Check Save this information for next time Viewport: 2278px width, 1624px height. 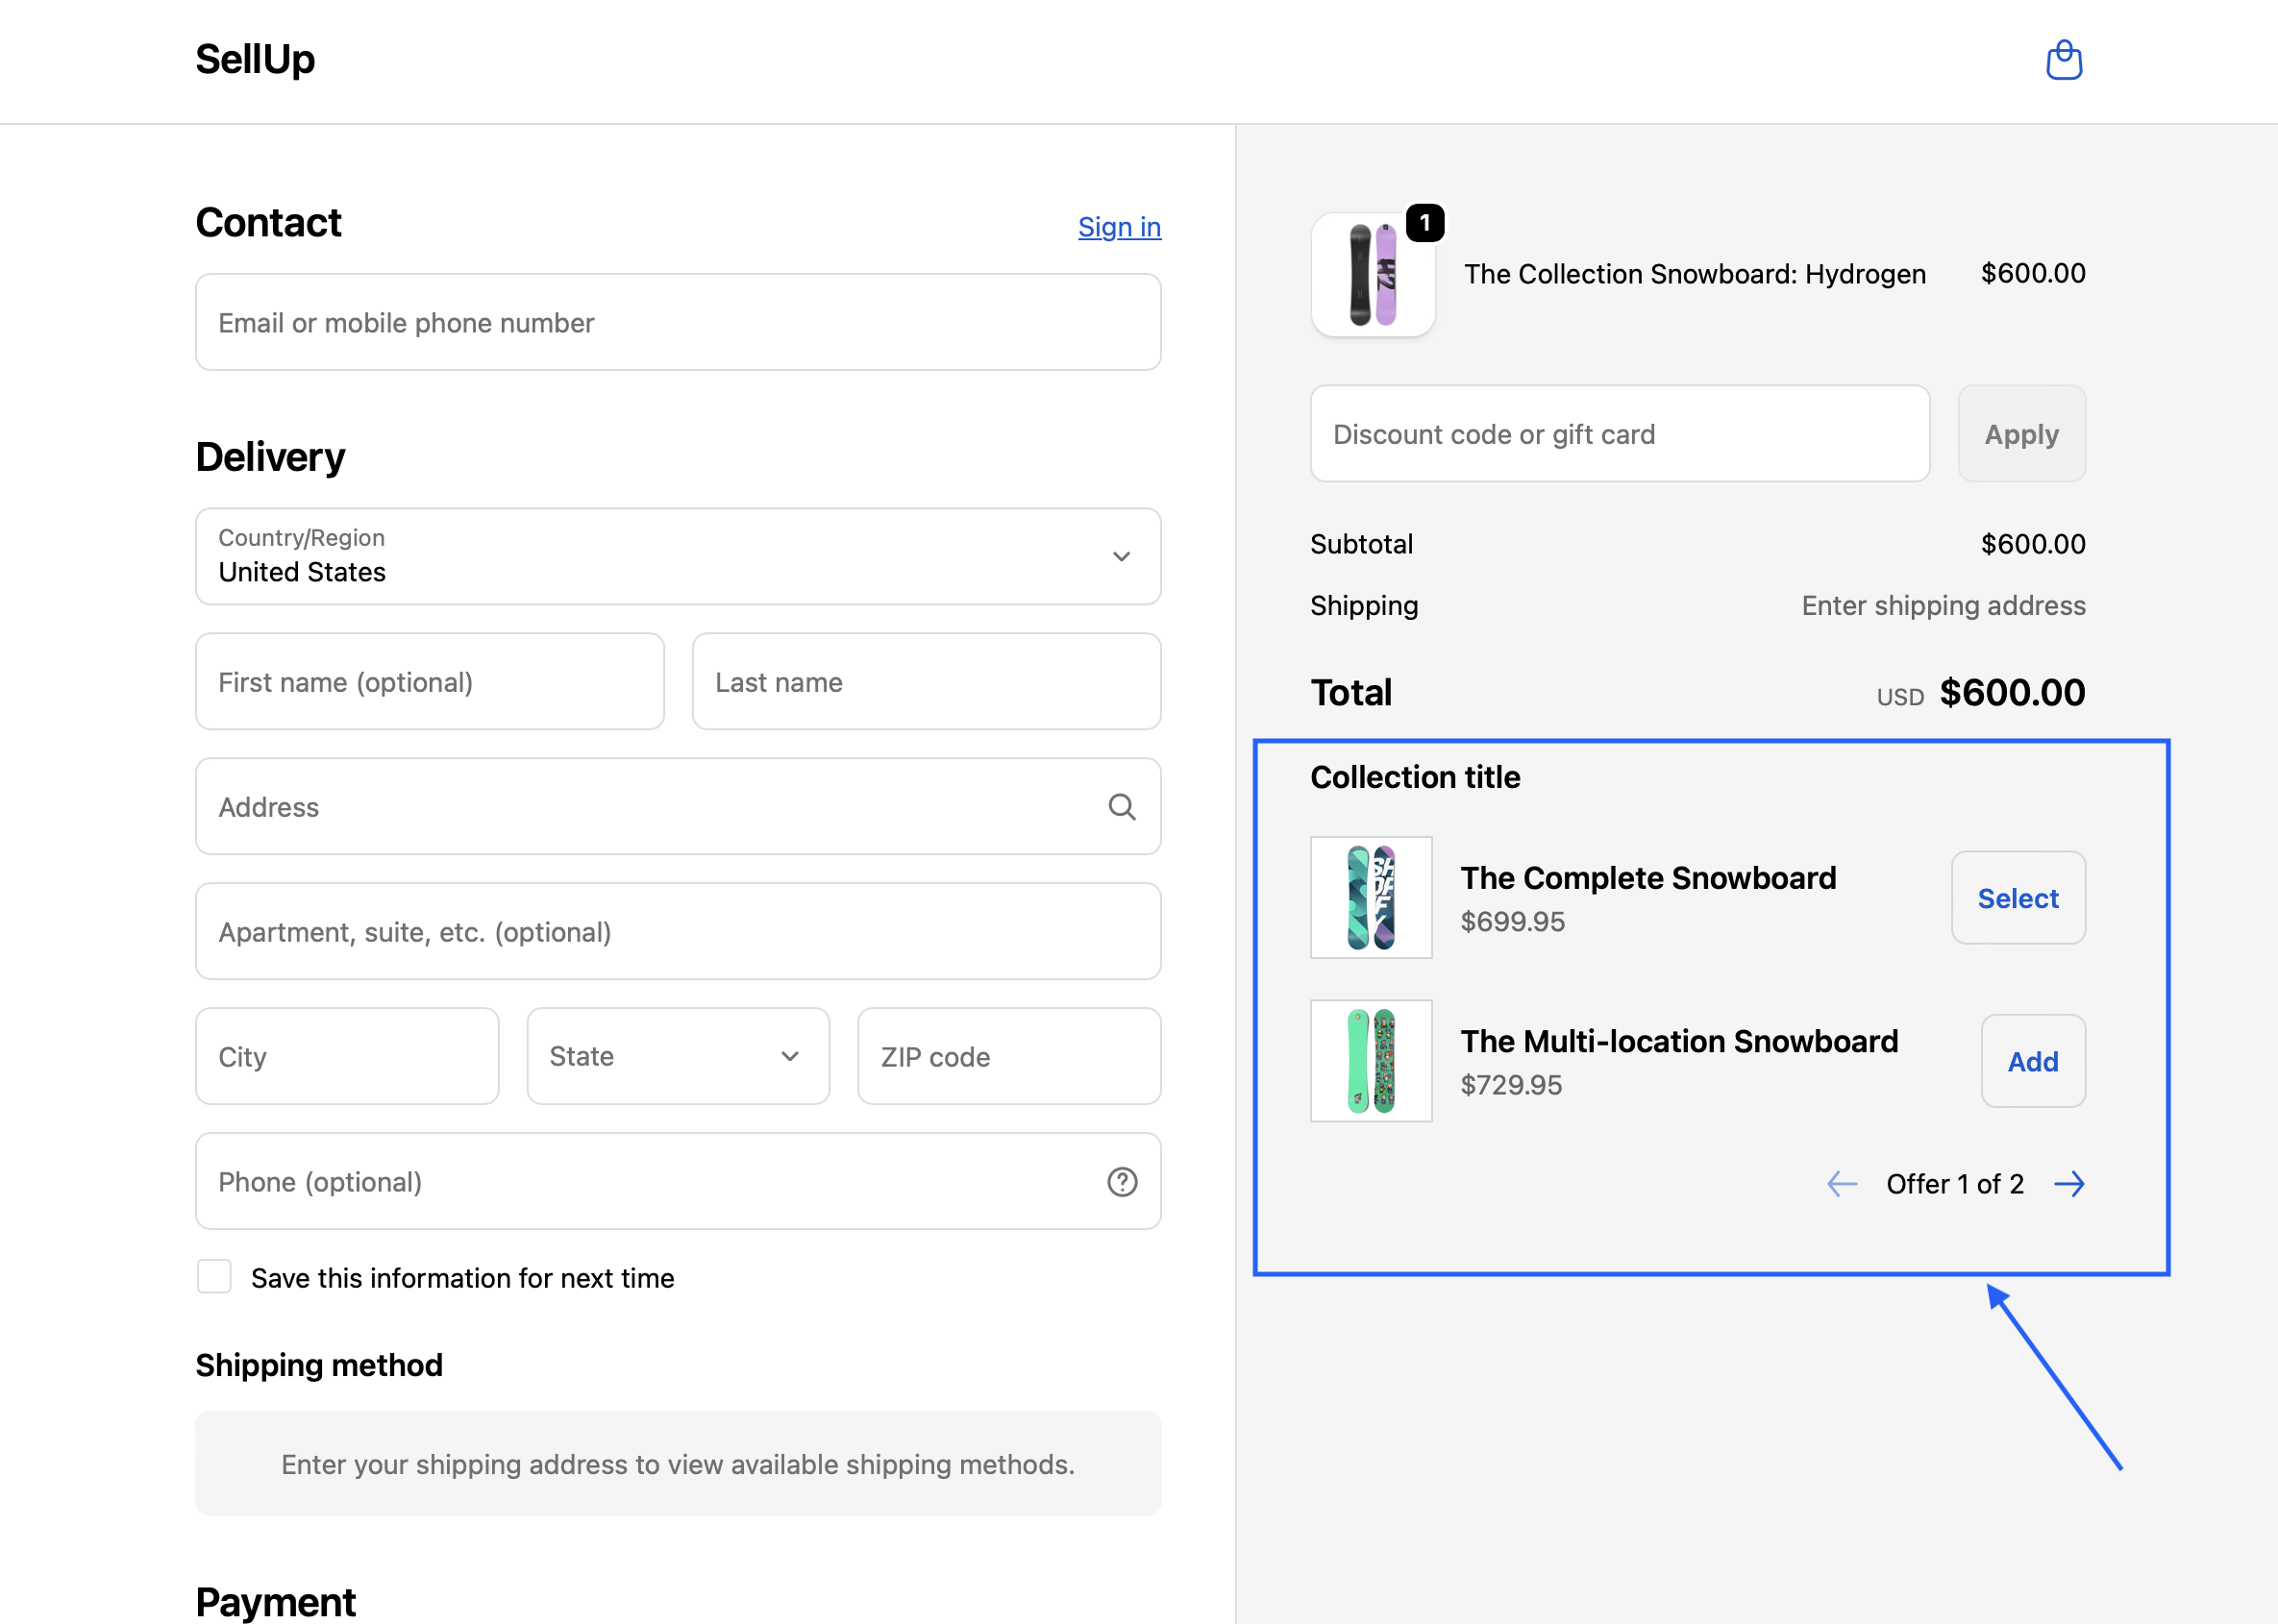pos(214,1277)
